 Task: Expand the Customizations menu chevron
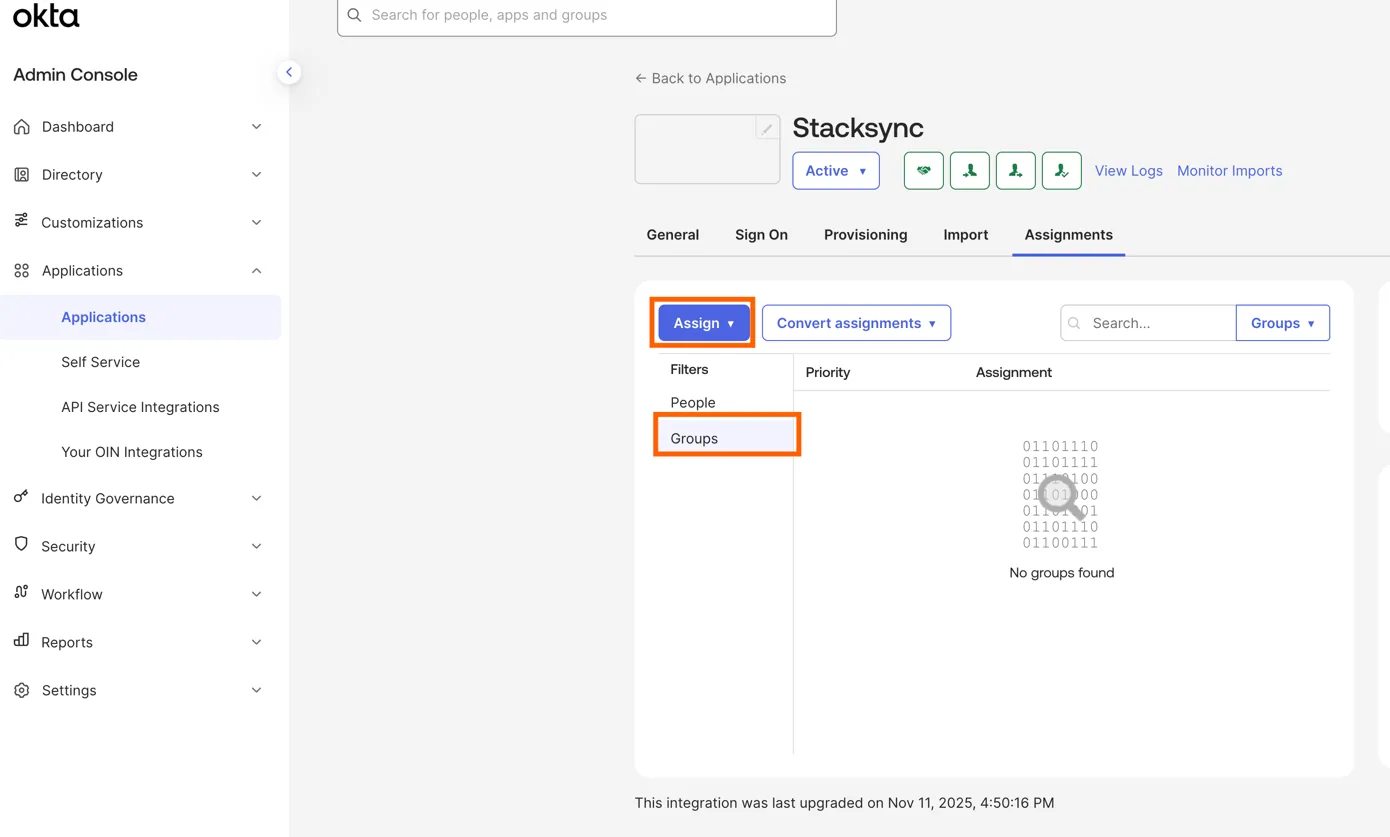[256, 223]
